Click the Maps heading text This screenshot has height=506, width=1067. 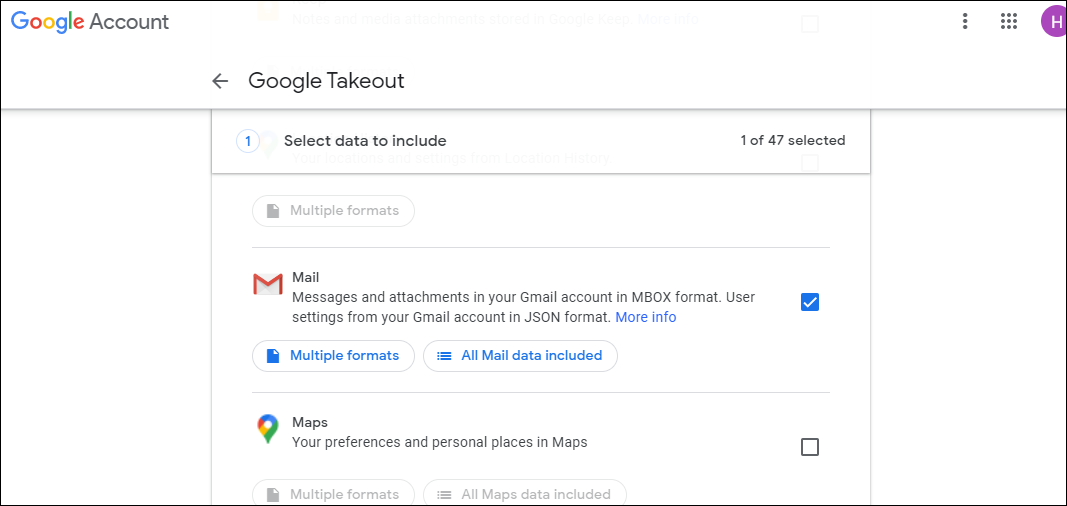[310, 422]
